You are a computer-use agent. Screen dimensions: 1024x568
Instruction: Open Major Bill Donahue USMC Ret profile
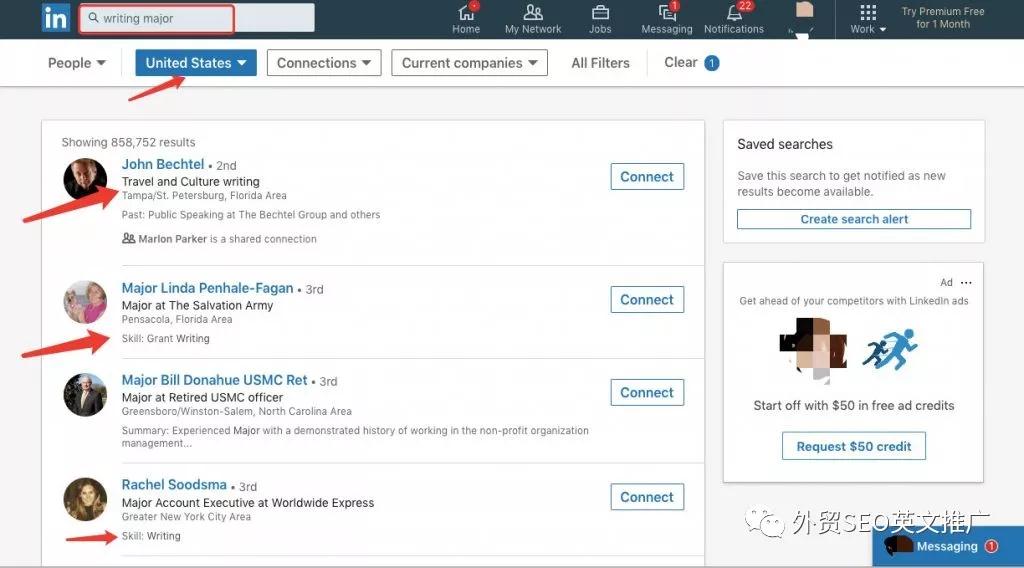(214, 380)
